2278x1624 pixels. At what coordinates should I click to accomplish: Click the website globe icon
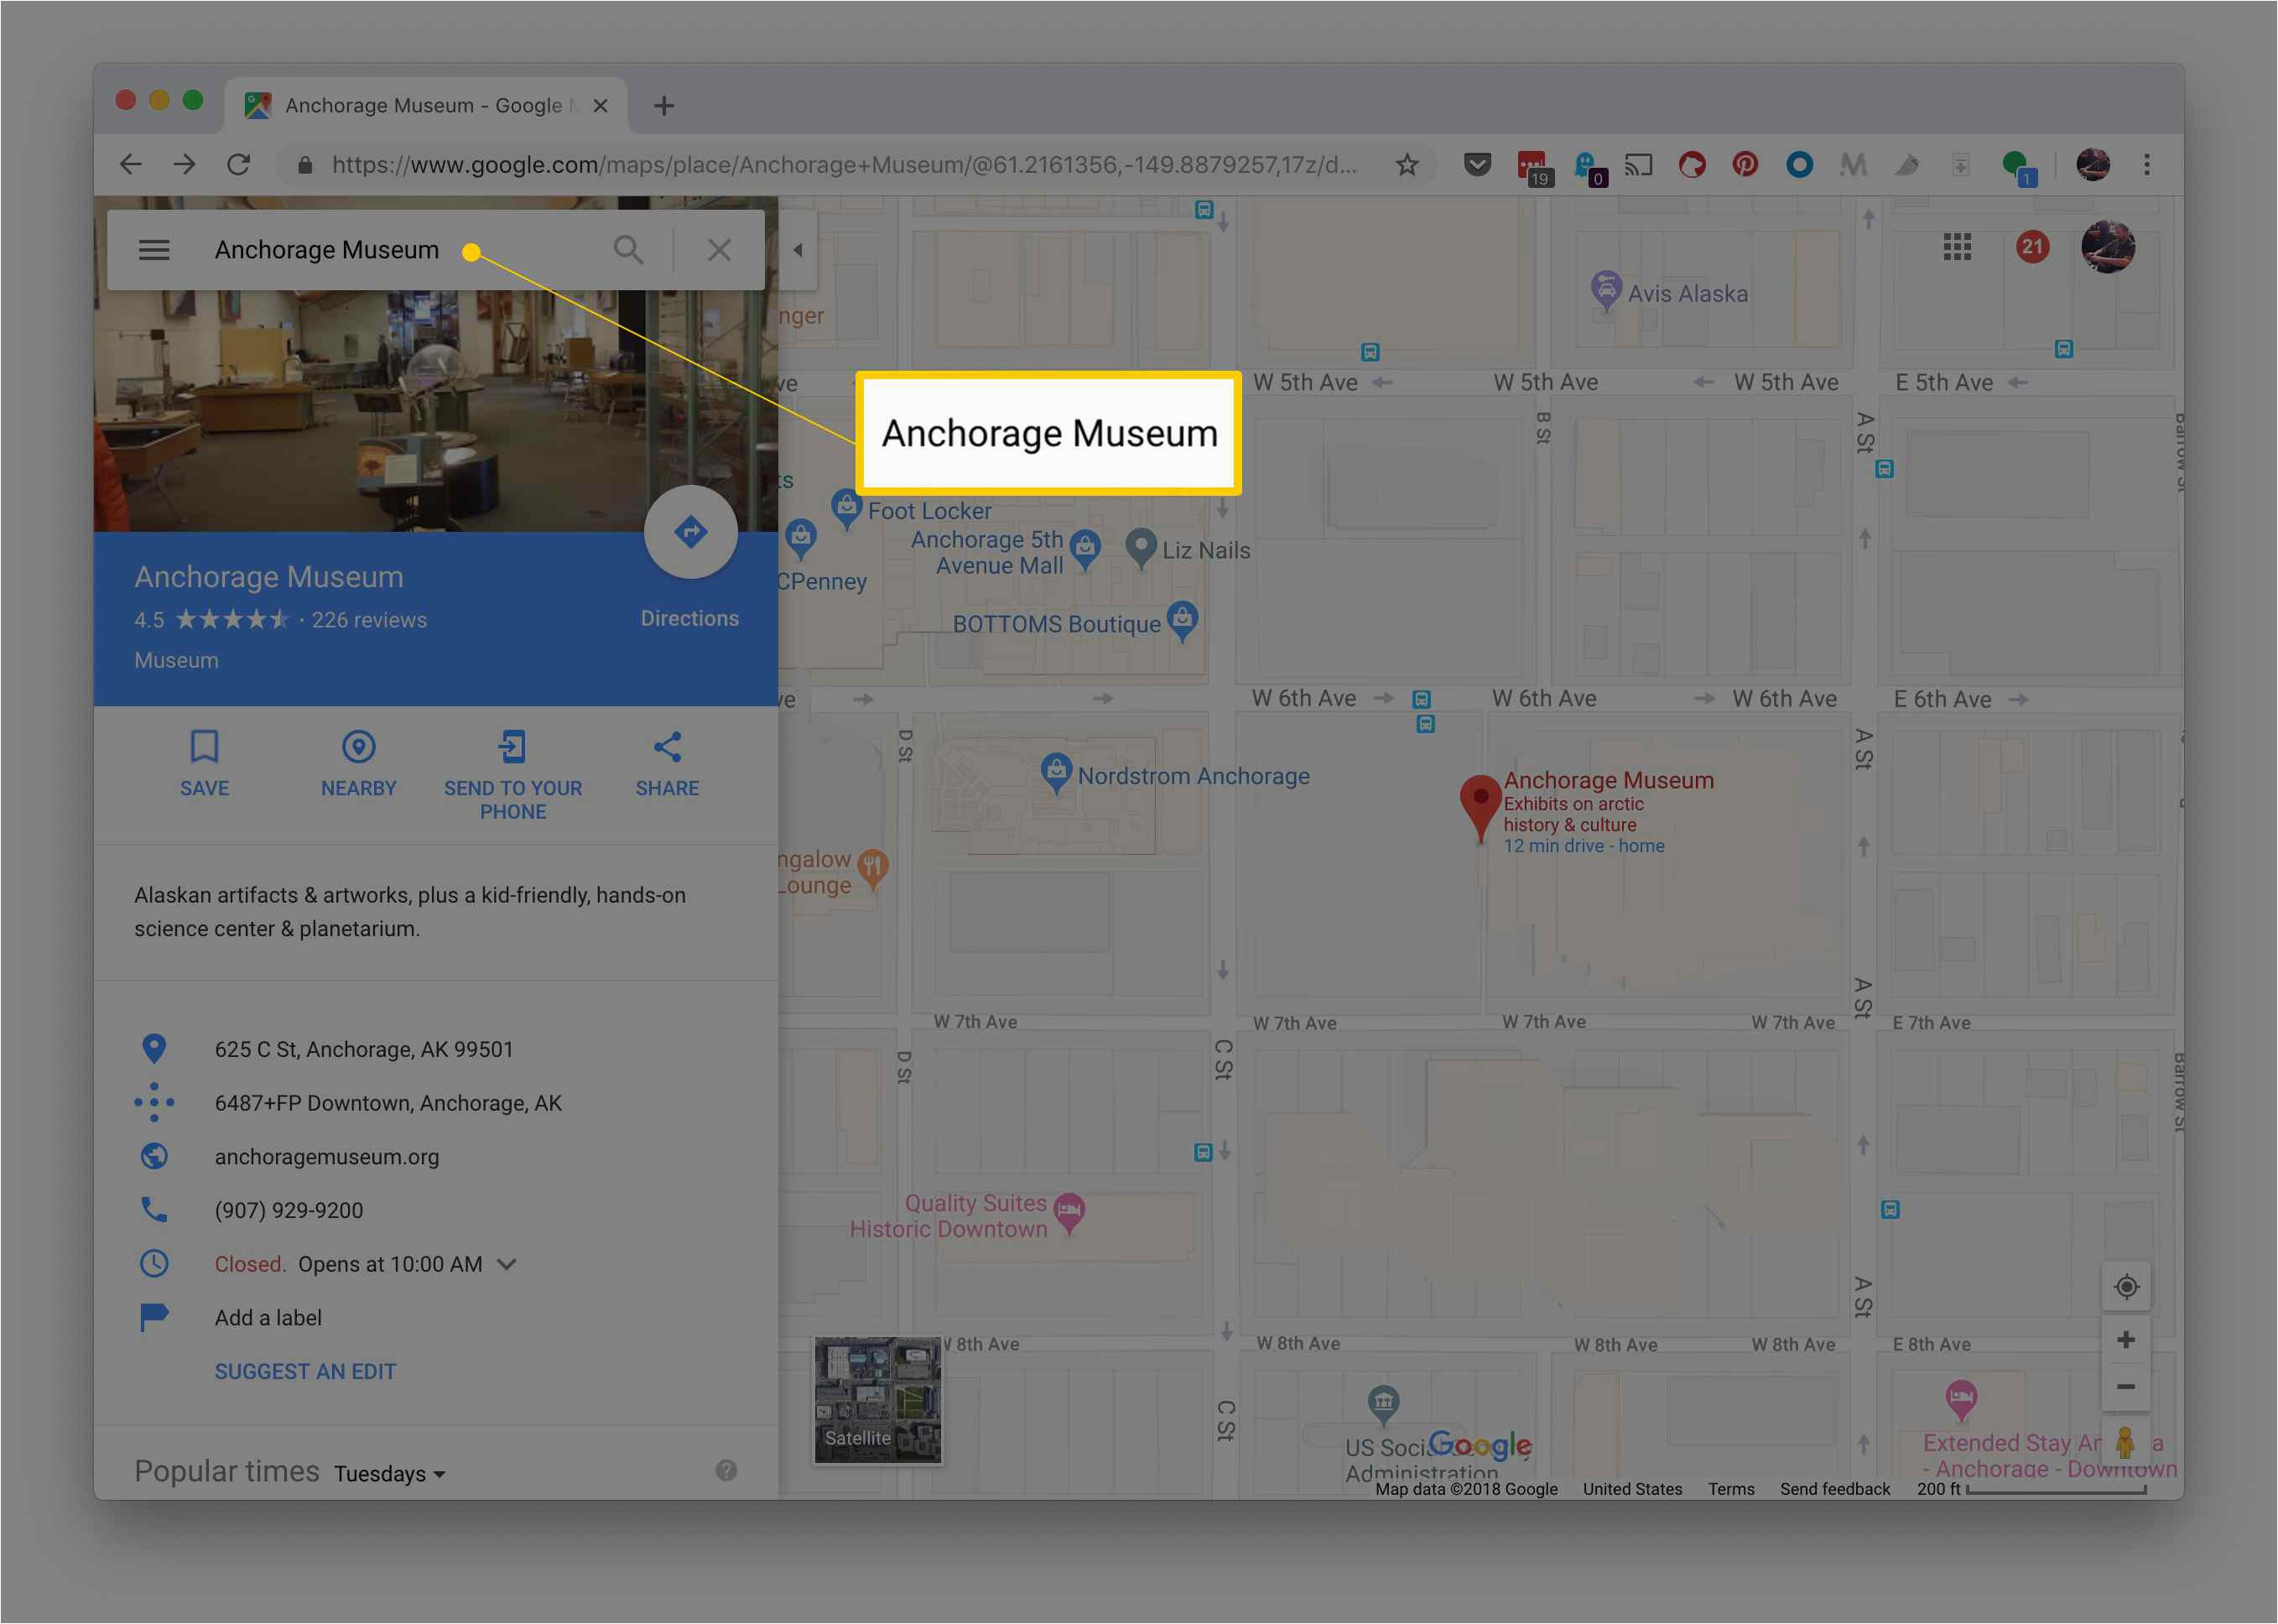(153, 1157)
